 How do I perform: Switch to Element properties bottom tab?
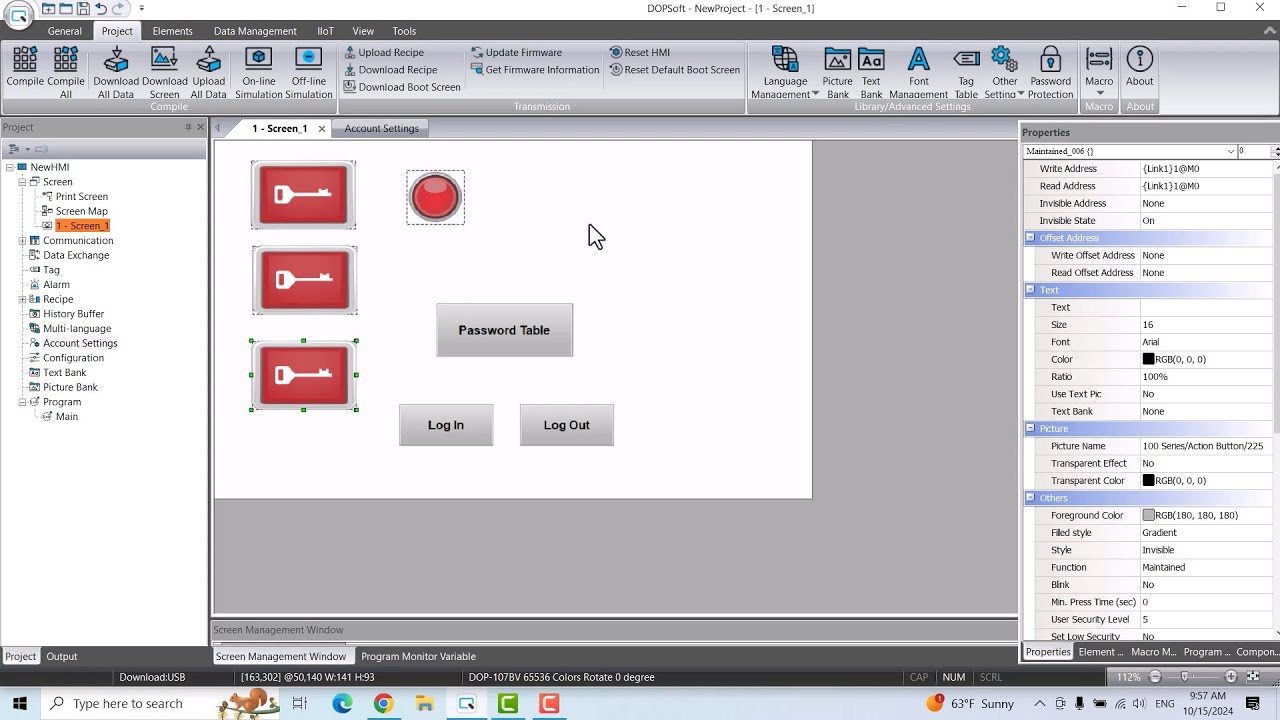coord(1101,652)
